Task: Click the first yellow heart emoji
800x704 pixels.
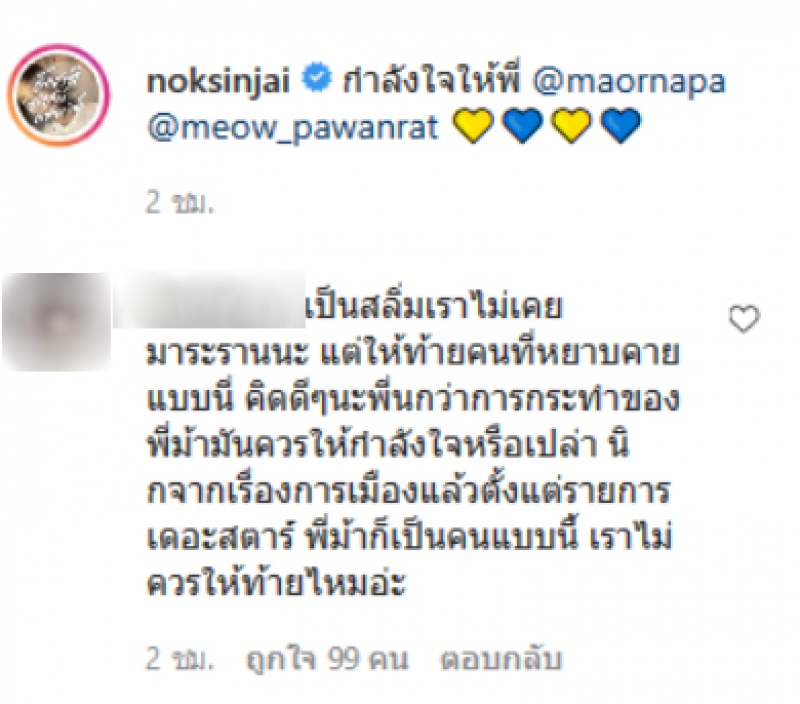Action: tap(473, 125)
